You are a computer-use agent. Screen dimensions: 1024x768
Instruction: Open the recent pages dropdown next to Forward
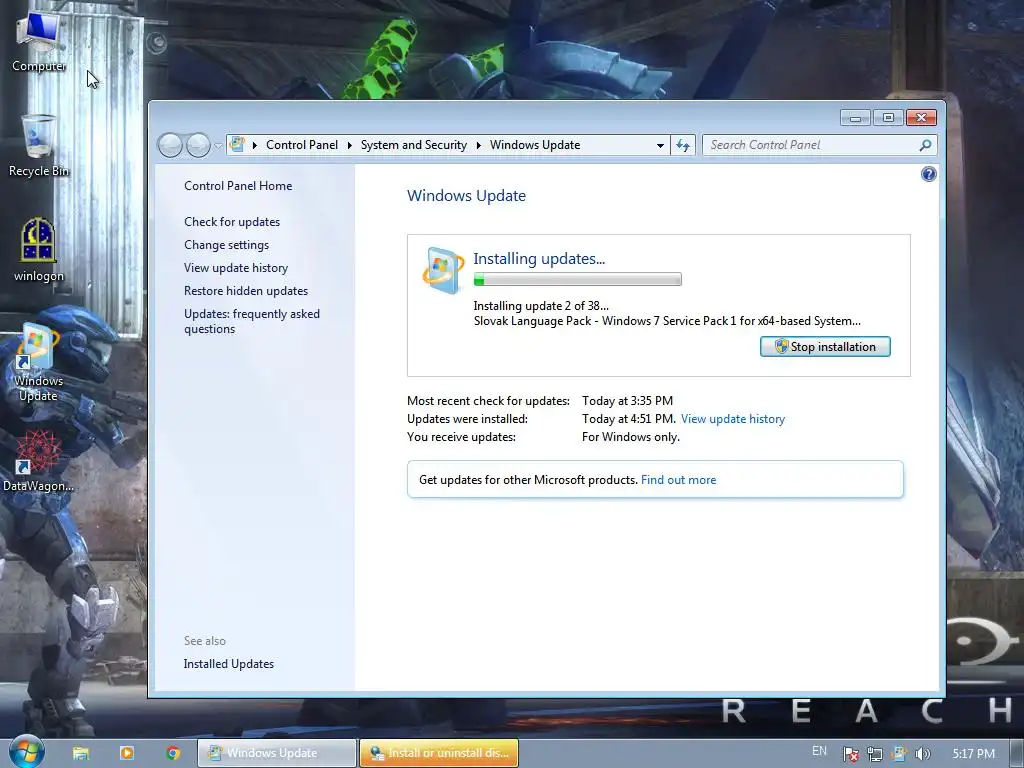tap(217, 146)
